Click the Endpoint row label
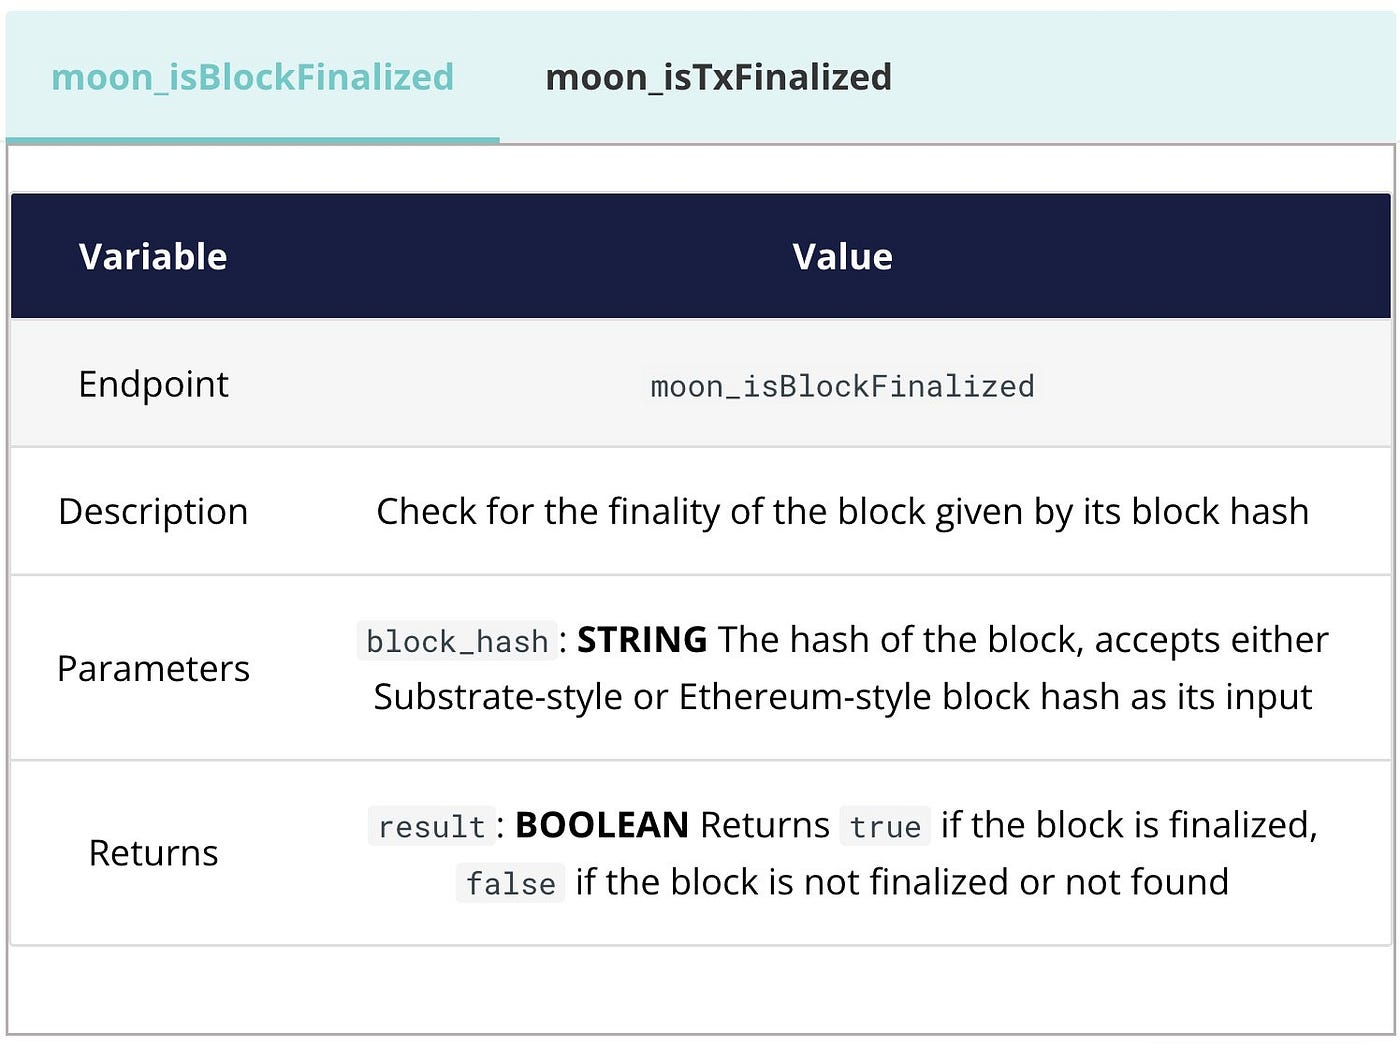1400x1044 pixels. [153, 384]
